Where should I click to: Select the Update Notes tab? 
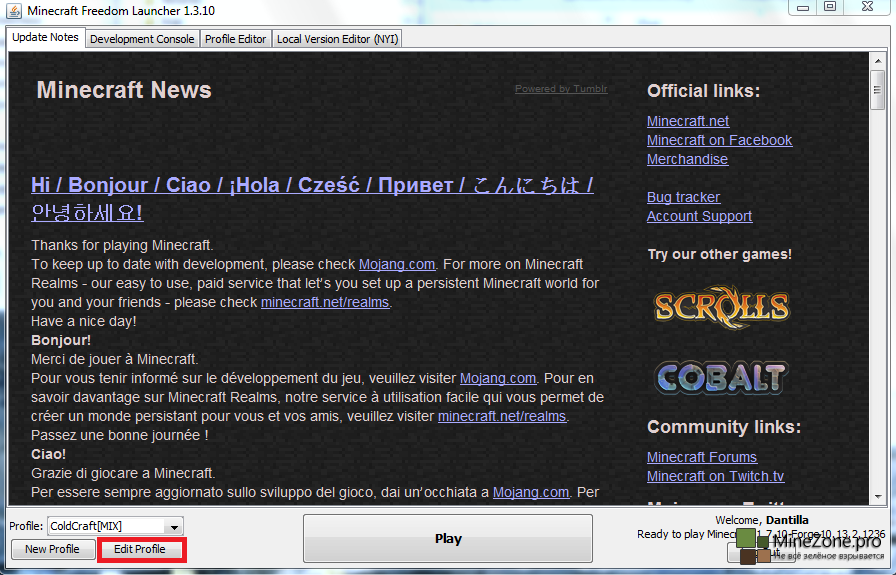(45, 38)
